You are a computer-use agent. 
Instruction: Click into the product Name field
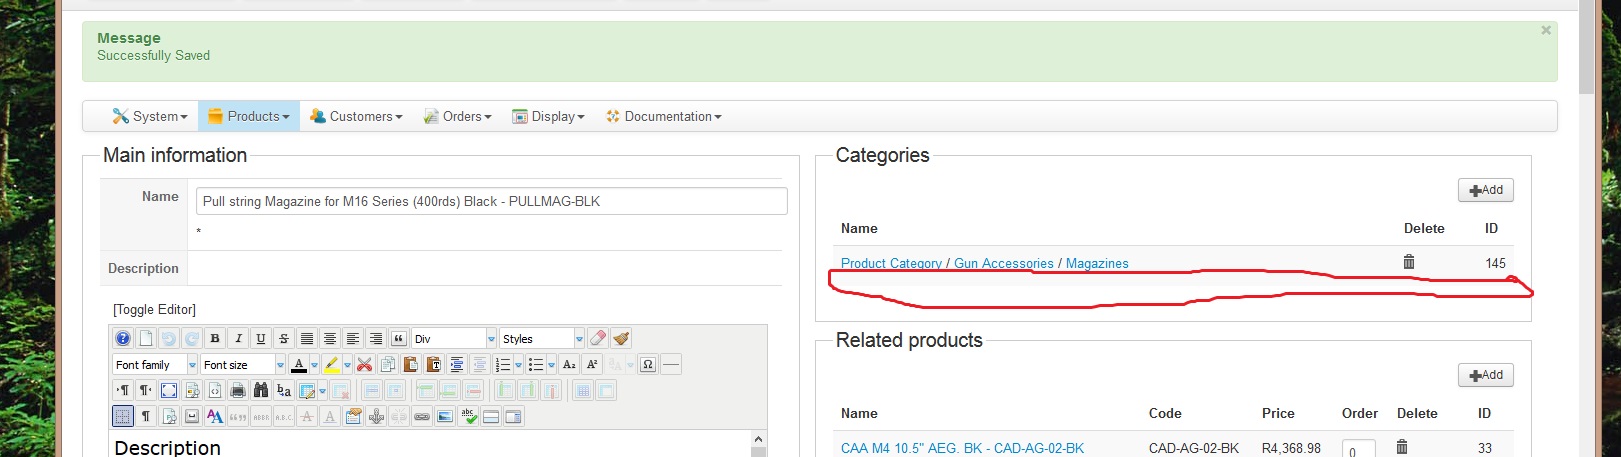tap(492, 201)
